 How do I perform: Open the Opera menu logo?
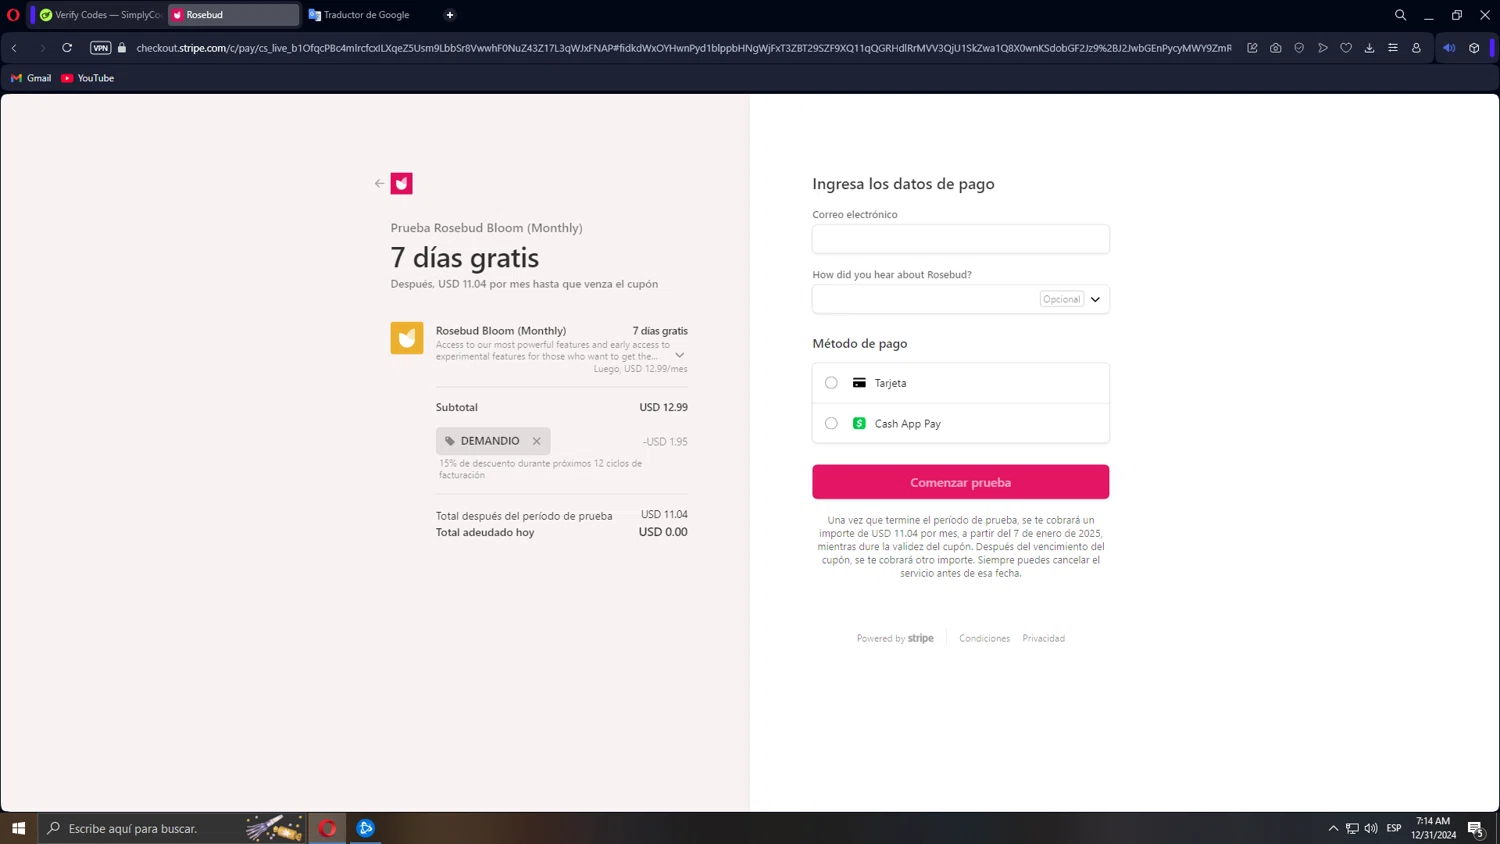(x=13, y=15)
